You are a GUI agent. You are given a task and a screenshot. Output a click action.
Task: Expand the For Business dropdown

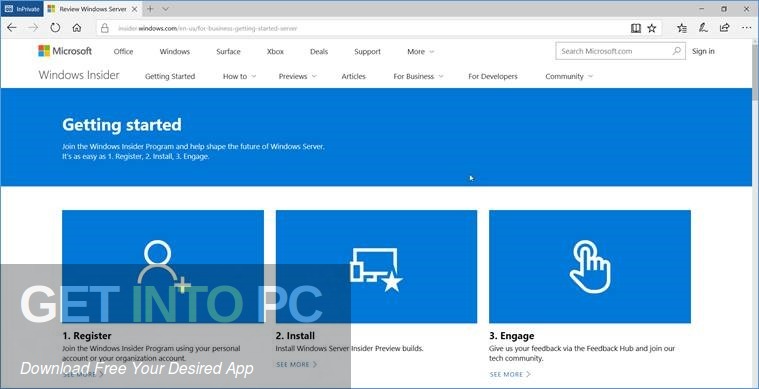coord(418,76)
